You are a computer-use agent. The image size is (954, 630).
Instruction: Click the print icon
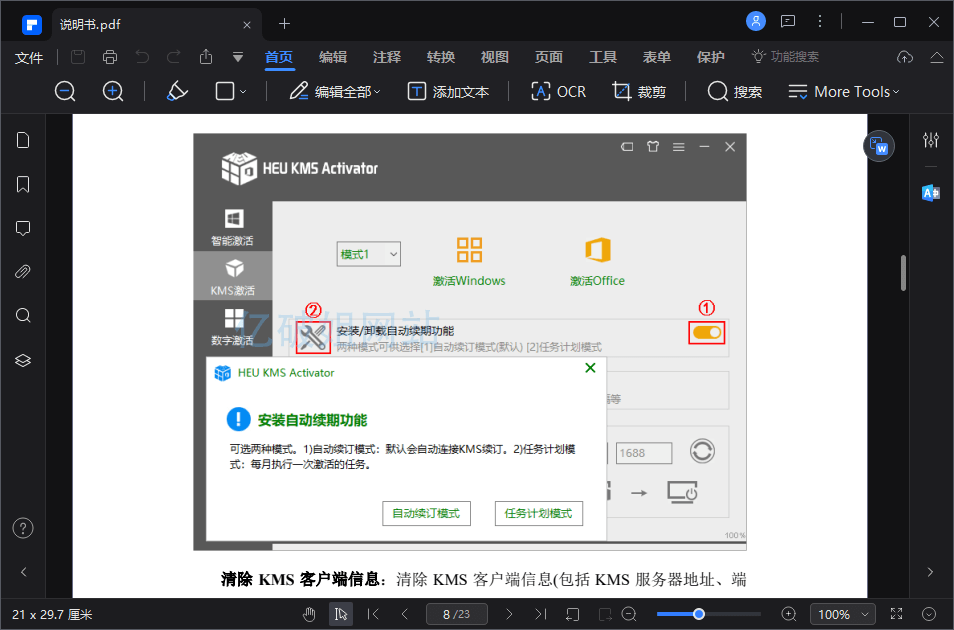[110, 57]
